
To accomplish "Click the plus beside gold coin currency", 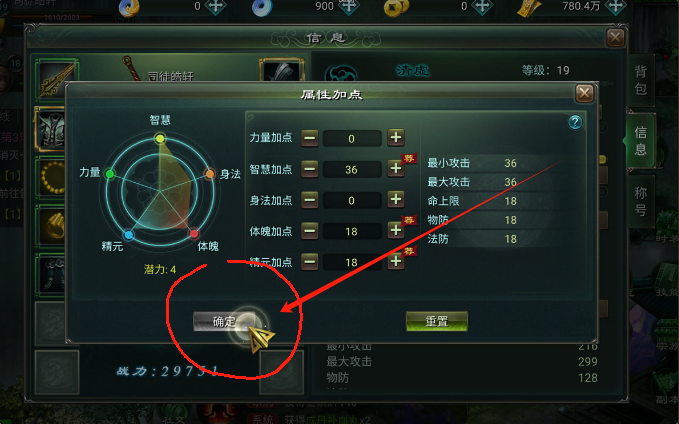I will (x=482, y=6).
